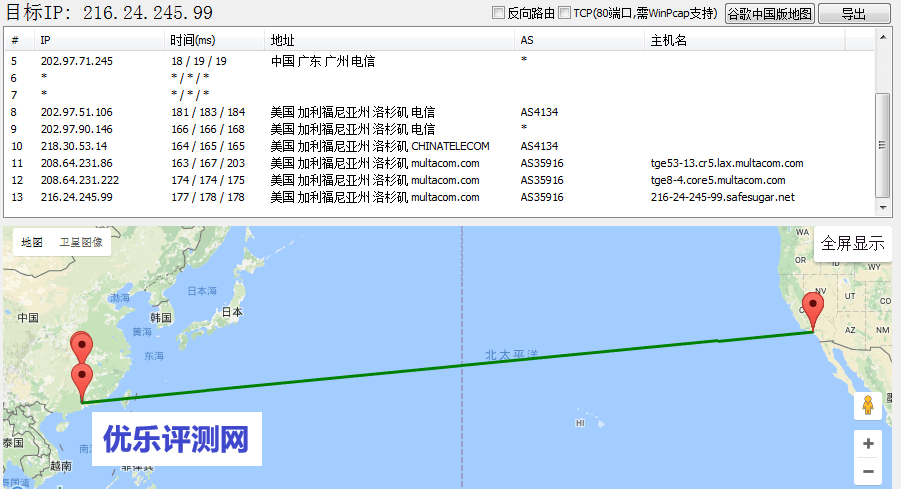Enable the 反向路由 checkbox
Image resolution: width=901 pixels, height=489 pixels.
click(498, 13)
